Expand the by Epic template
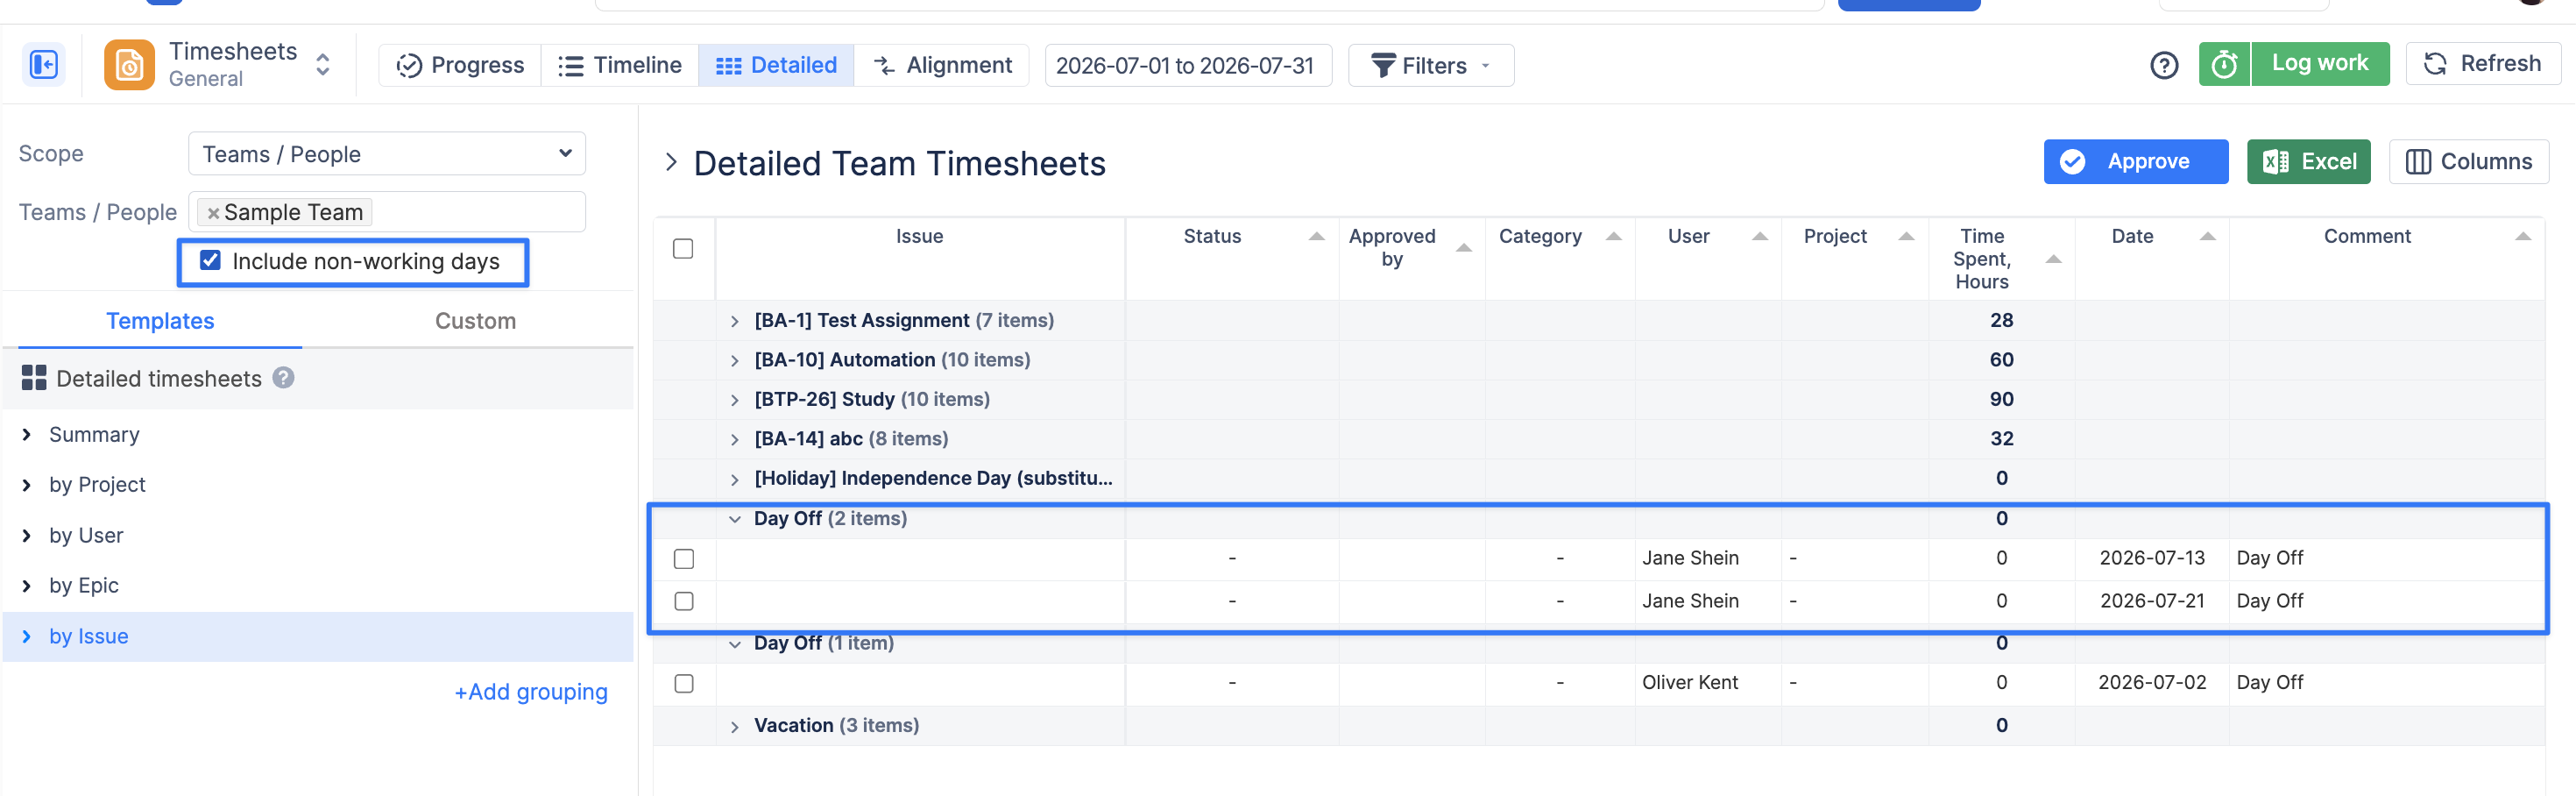The height and width of the screenshot is (796, 2576). (27, 585)
